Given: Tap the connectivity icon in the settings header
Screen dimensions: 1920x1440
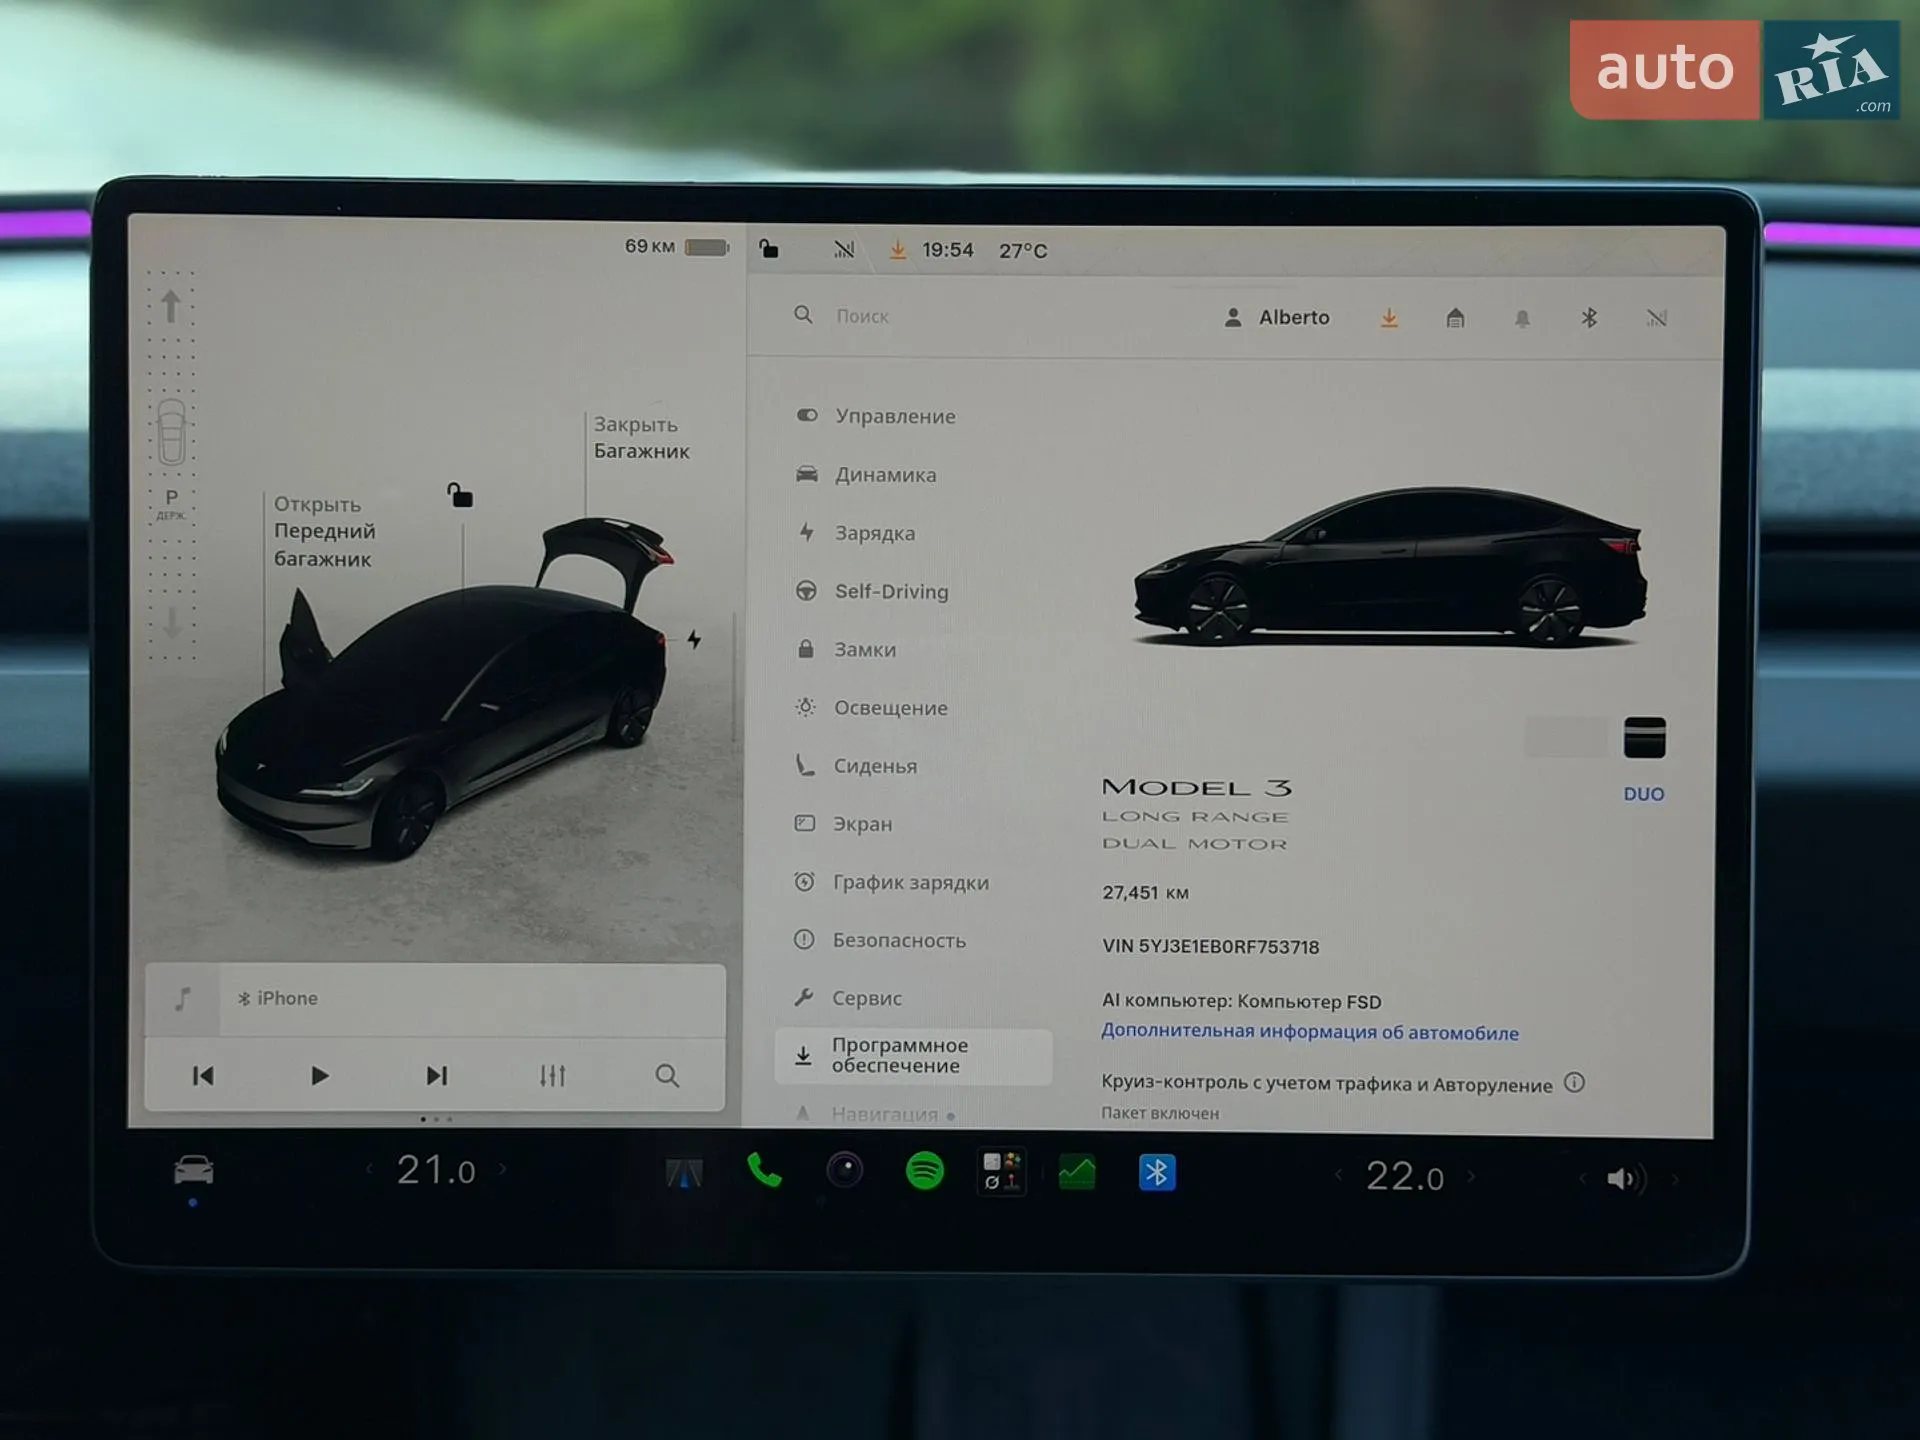Looking at the screenshot, I should pyautogui.click(x=1656, y=318).
